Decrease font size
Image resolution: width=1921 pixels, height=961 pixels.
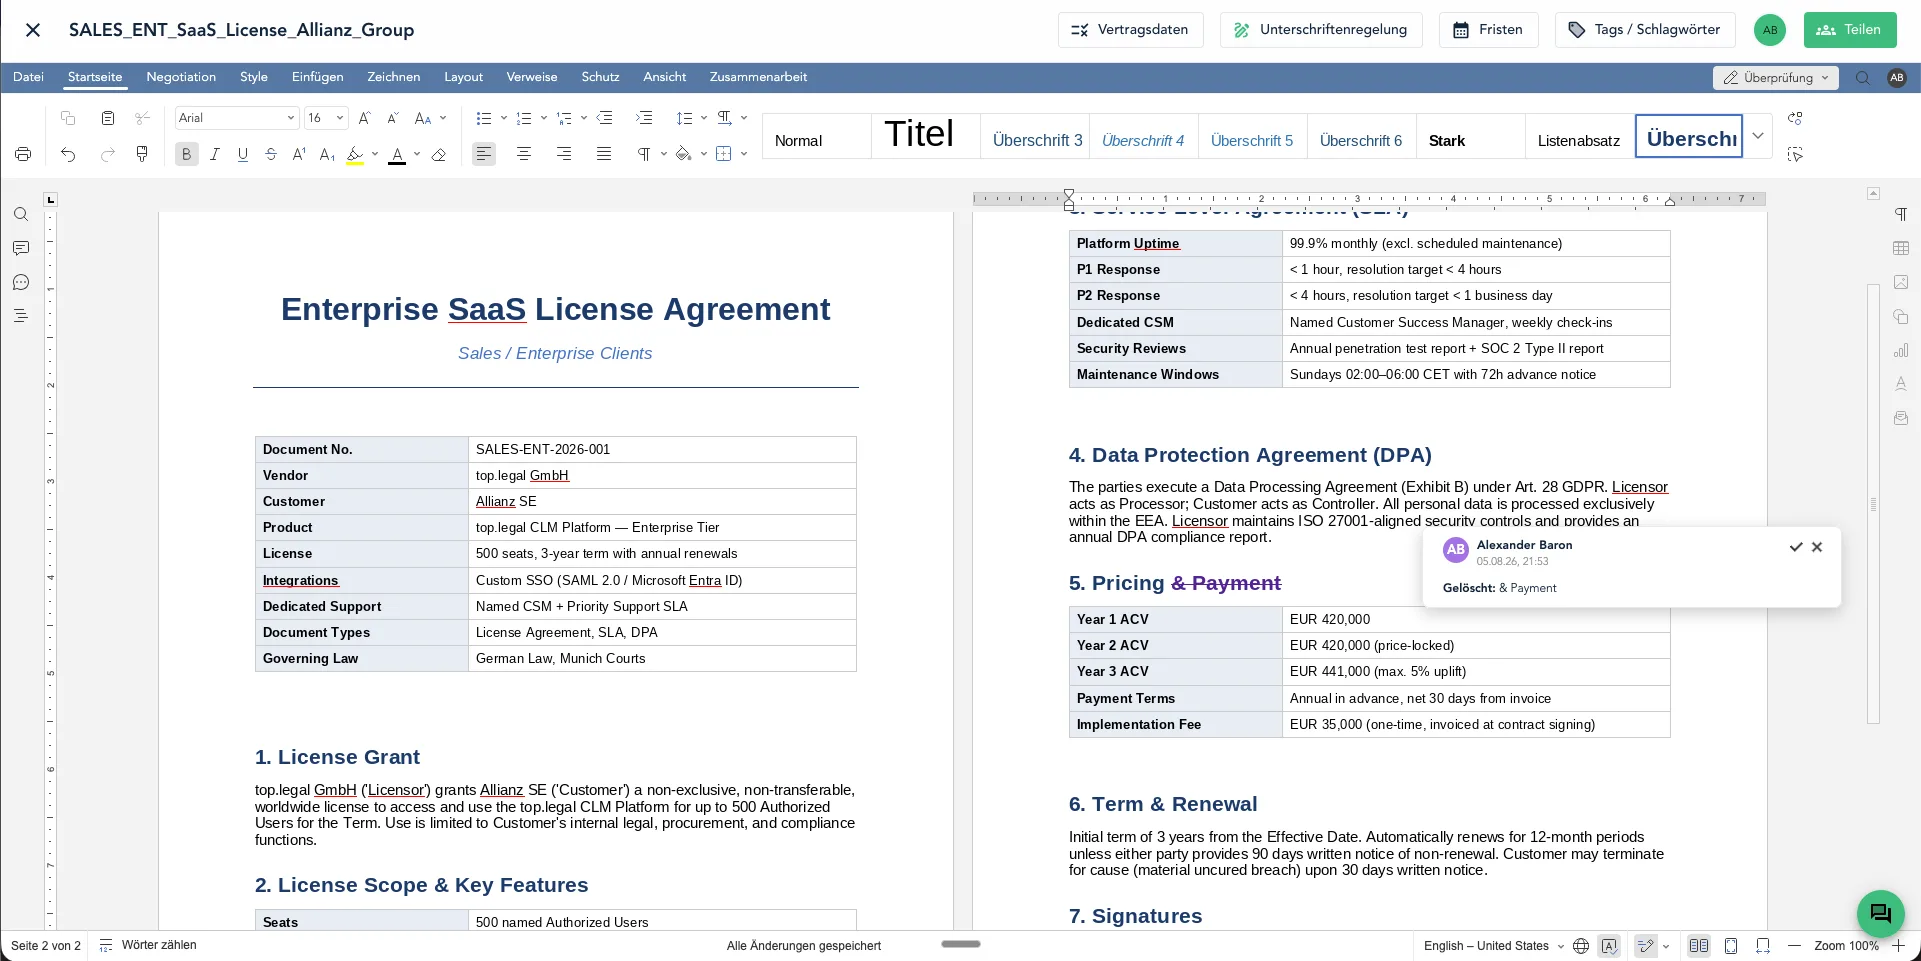(393, 118)
